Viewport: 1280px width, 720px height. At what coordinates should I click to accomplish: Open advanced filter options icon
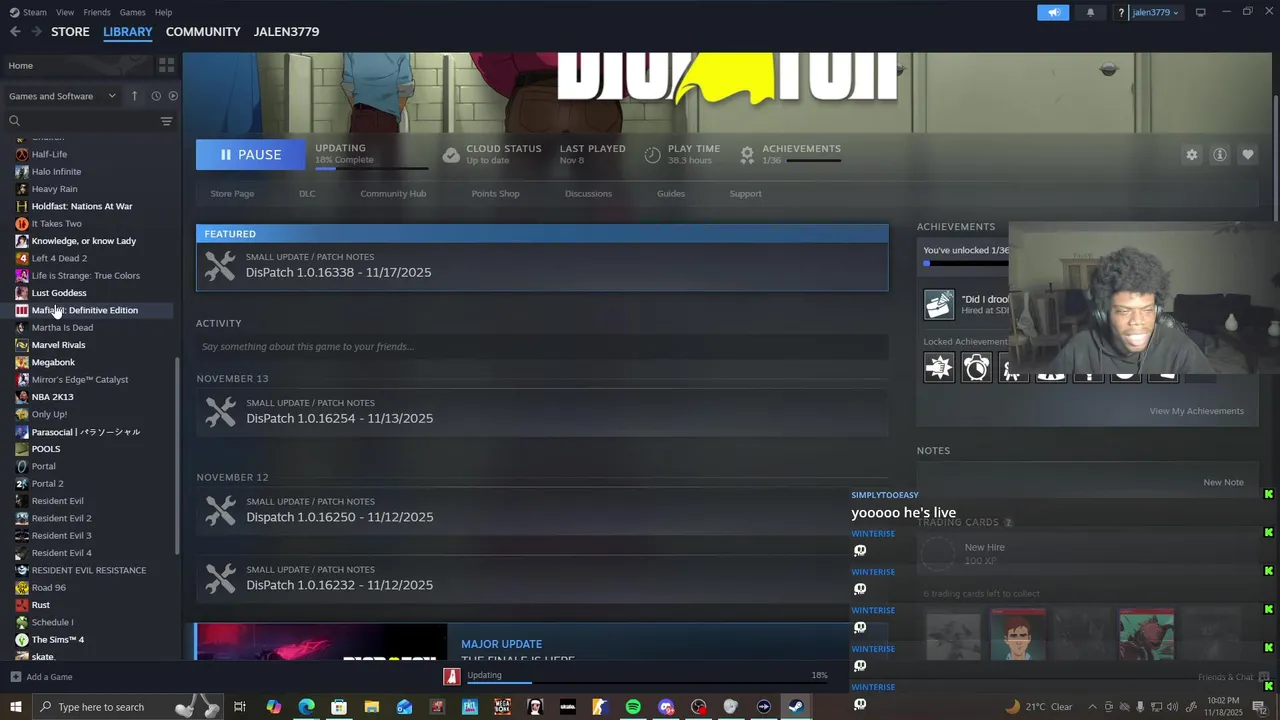click(x=167, y=121)
